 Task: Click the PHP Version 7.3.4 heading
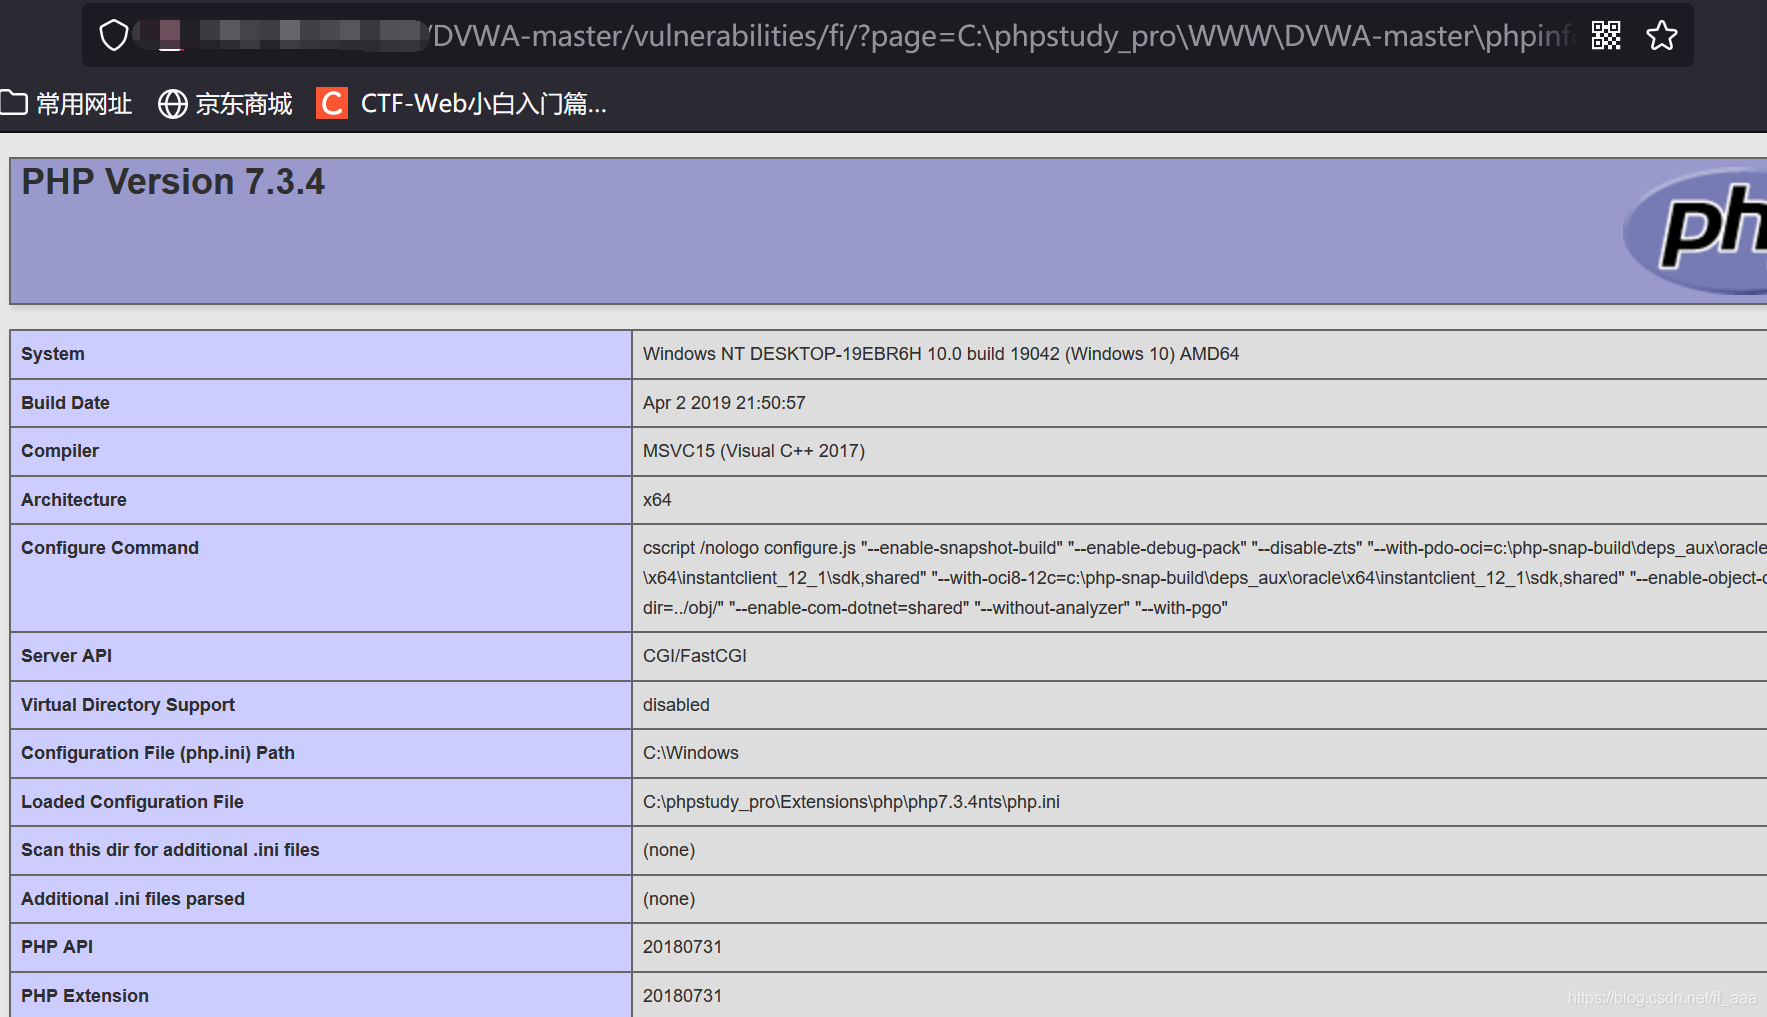173,182
